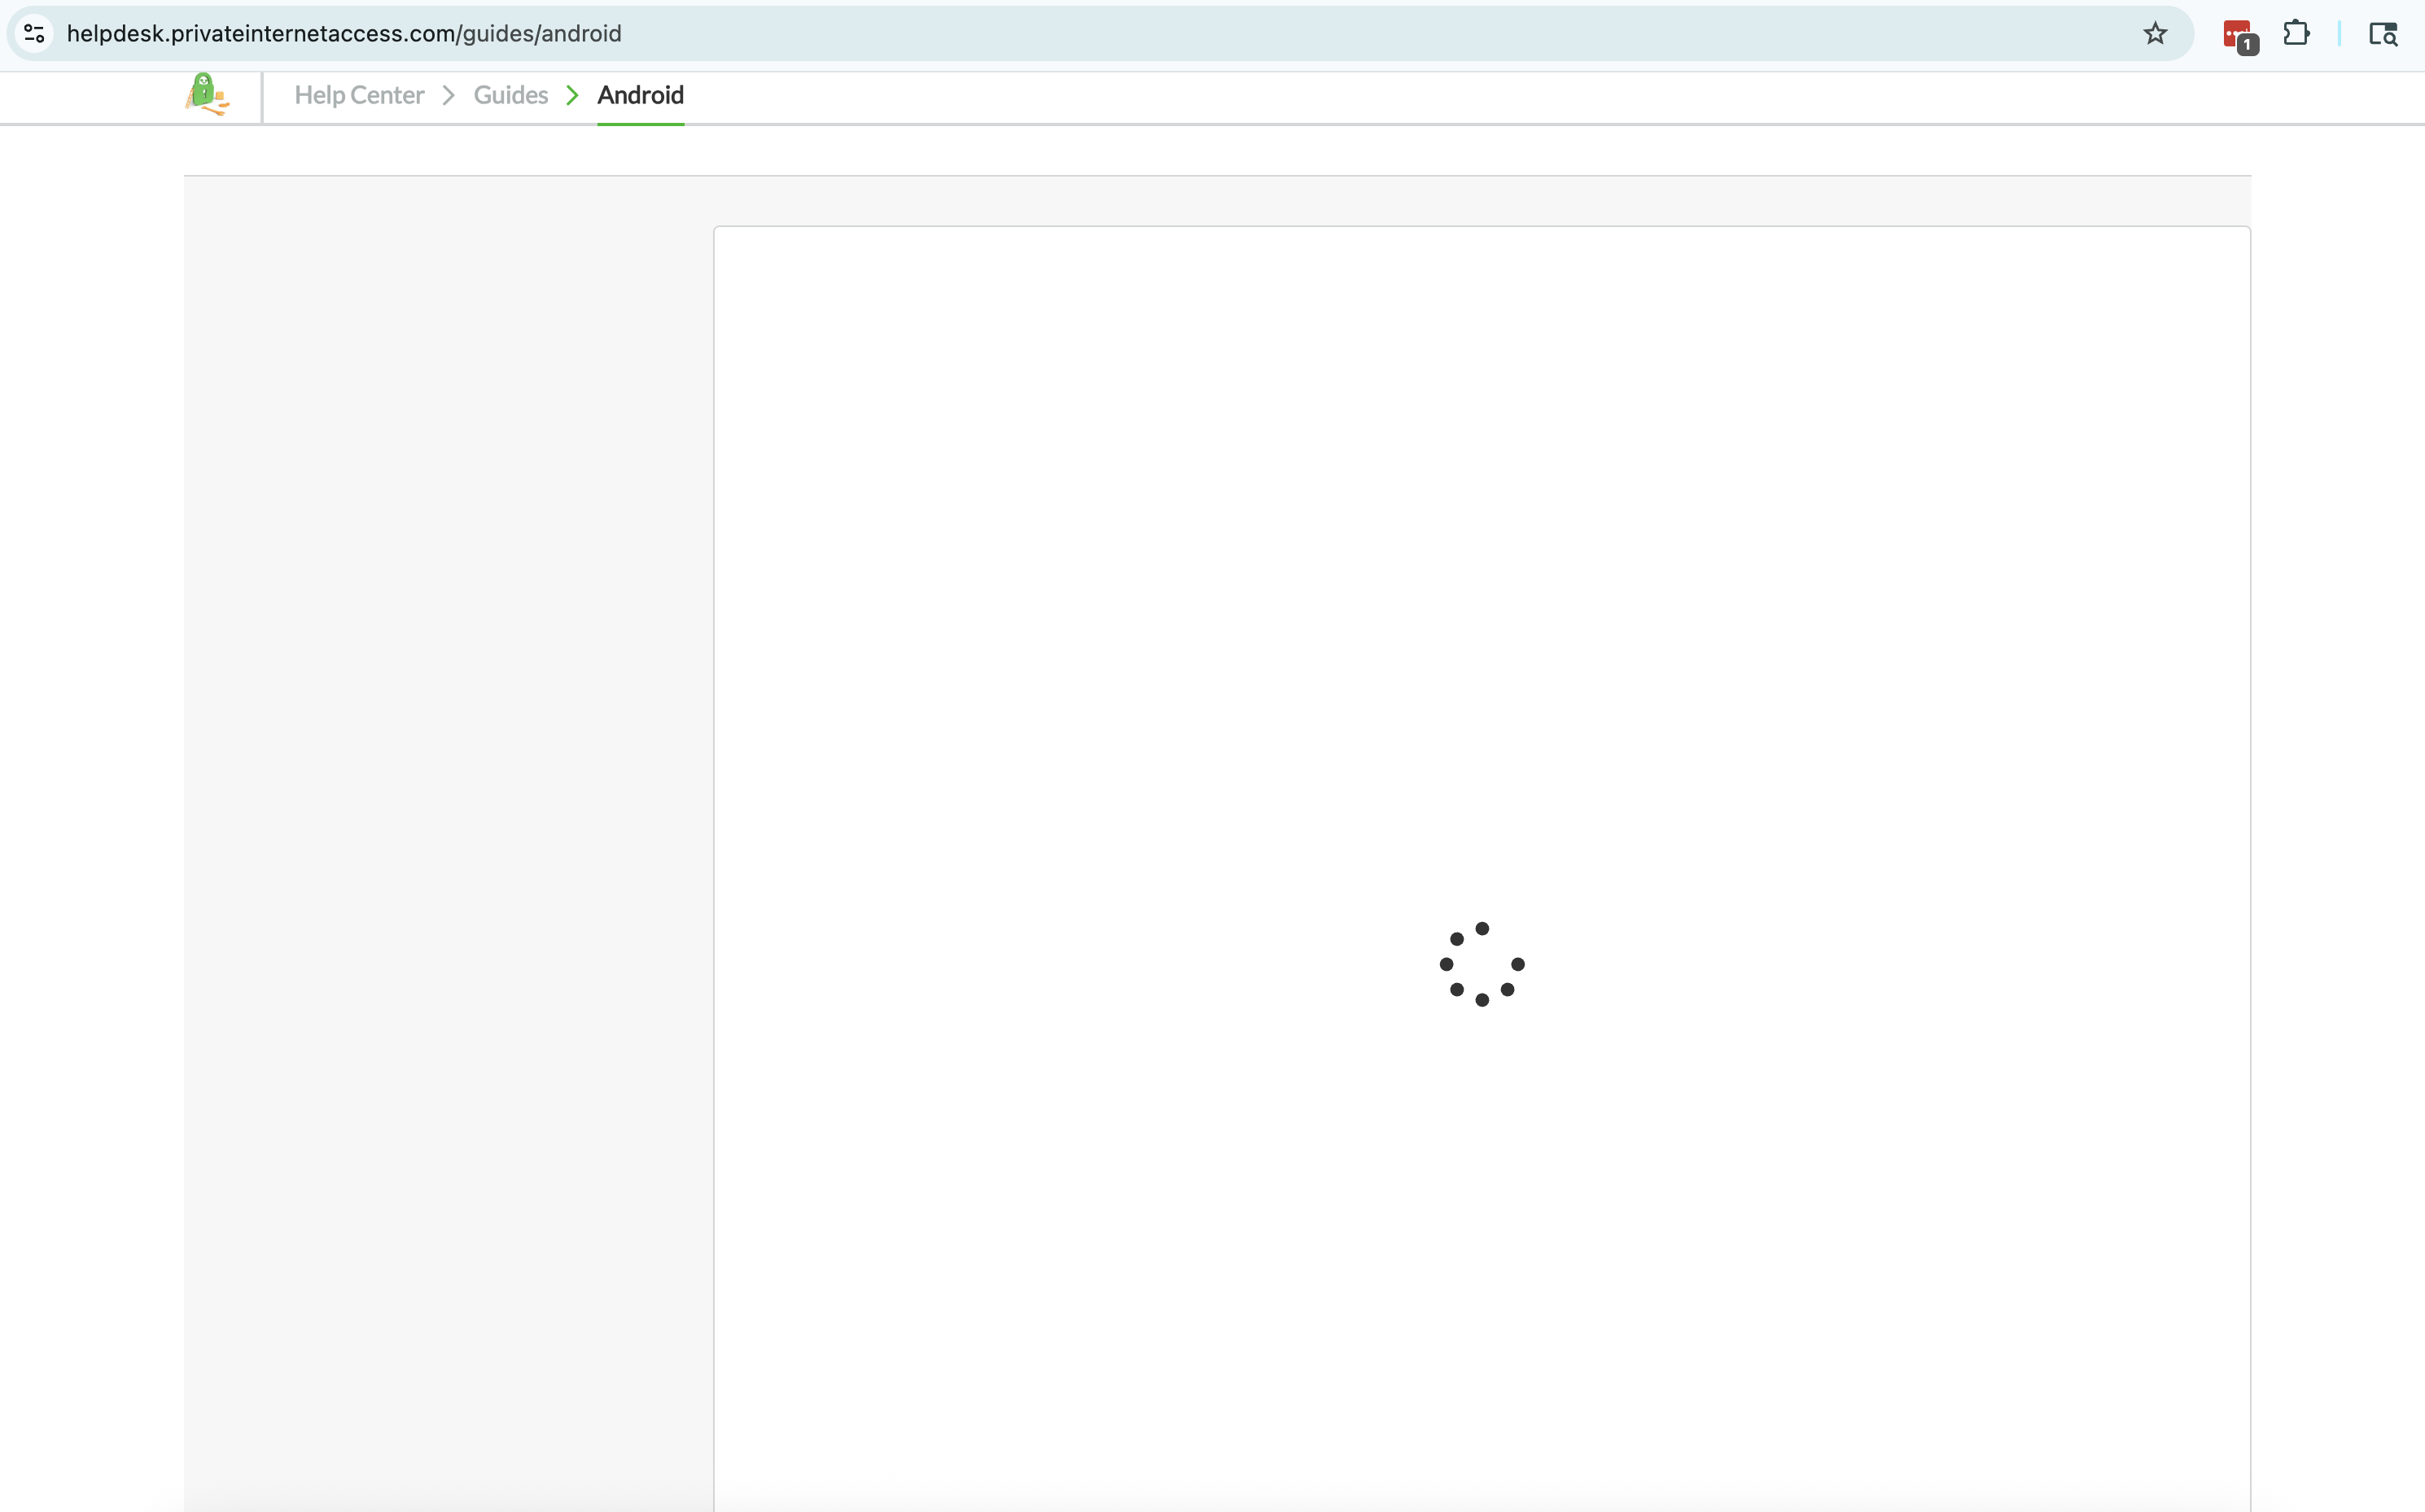Expand the chevron after Help Center
Screen dimensions: 2425x1512
448,95
